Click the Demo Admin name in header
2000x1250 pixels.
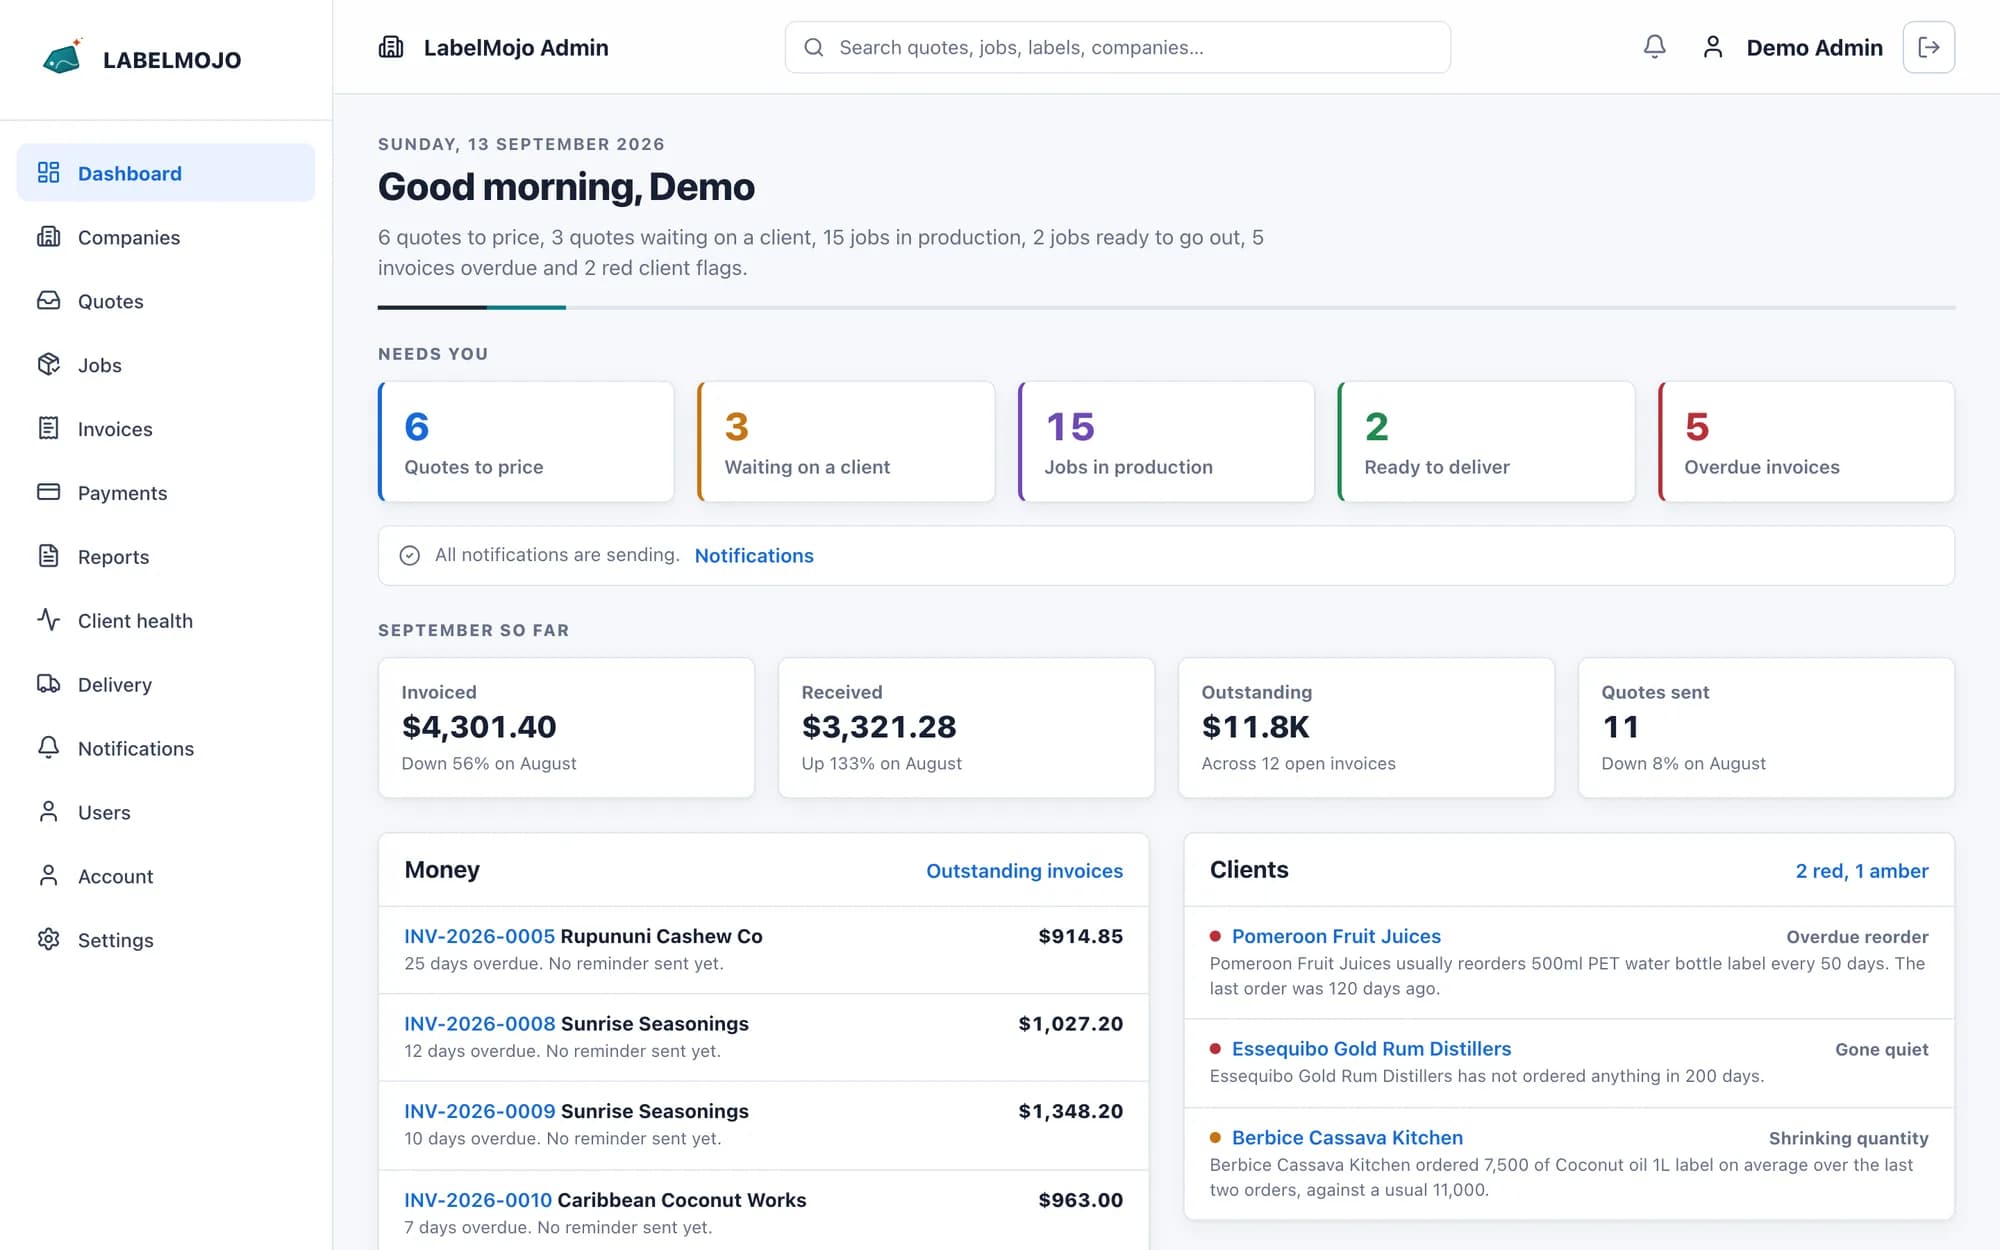[1814, 47]
